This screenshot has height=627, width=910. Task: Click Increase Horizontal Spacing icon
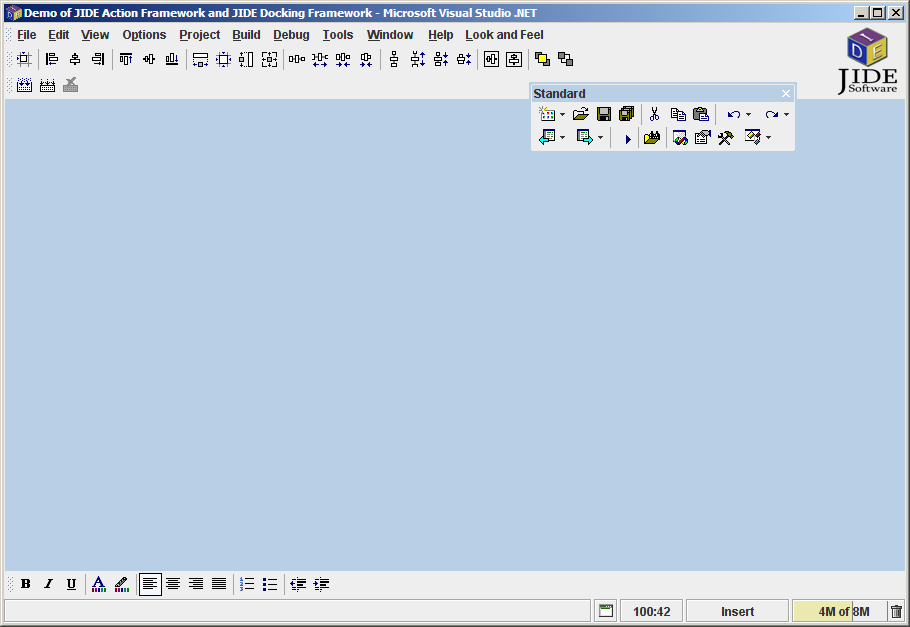click(x=320, y=59)
